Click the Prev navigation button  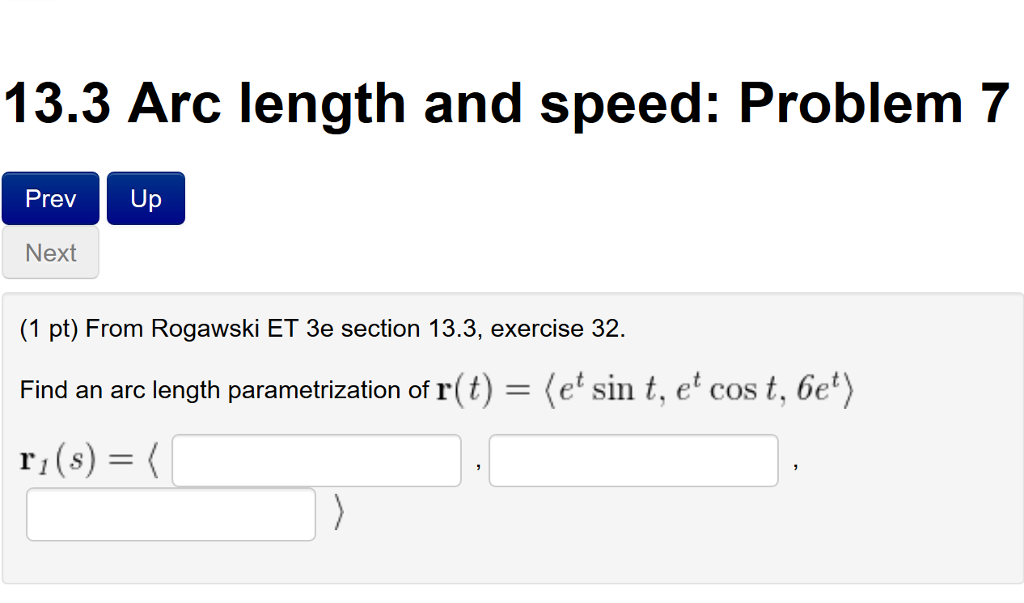coord(50,197)
